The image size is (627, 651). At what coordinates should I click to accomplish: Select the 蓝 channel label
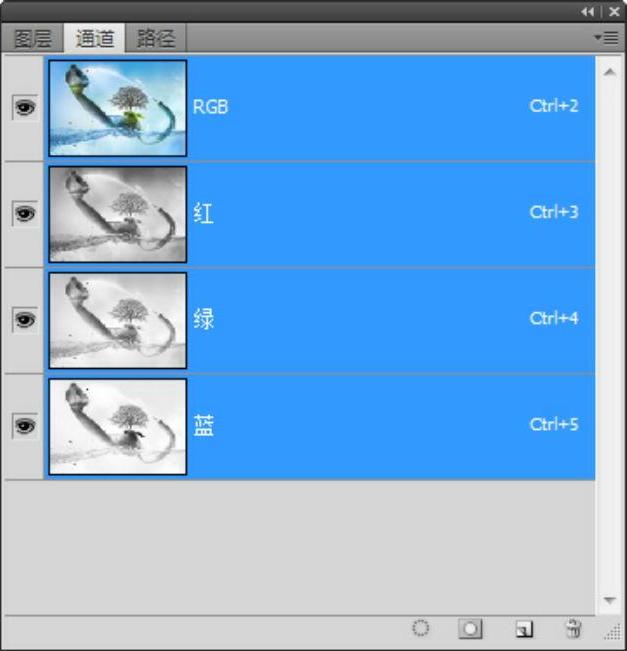pos(203,426)
